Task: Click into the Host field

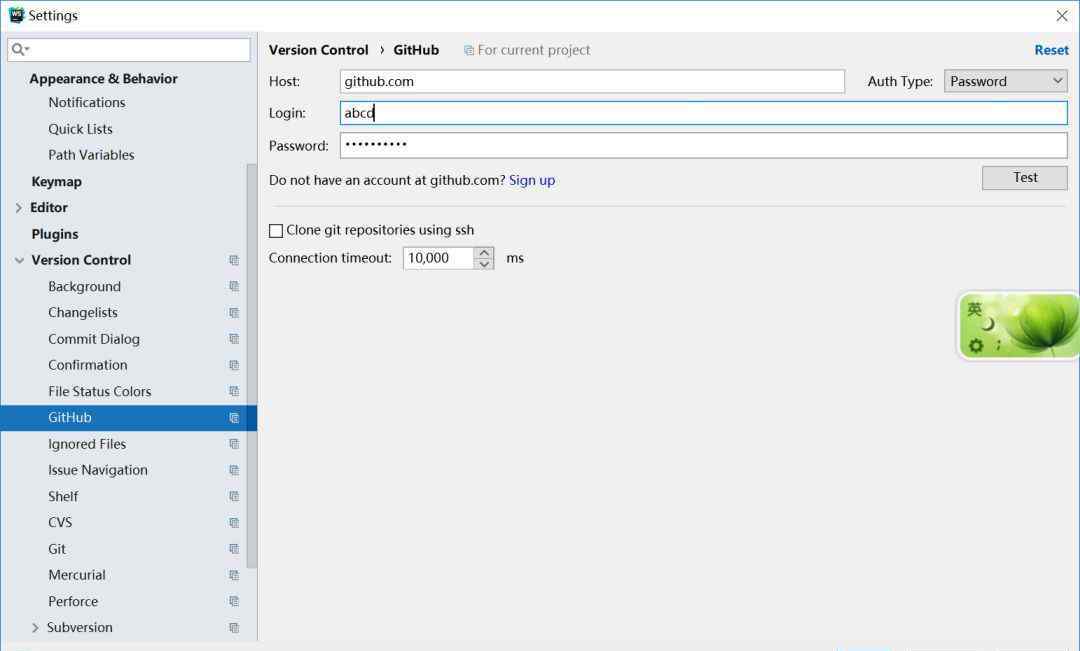Action: tap(592, 81)
